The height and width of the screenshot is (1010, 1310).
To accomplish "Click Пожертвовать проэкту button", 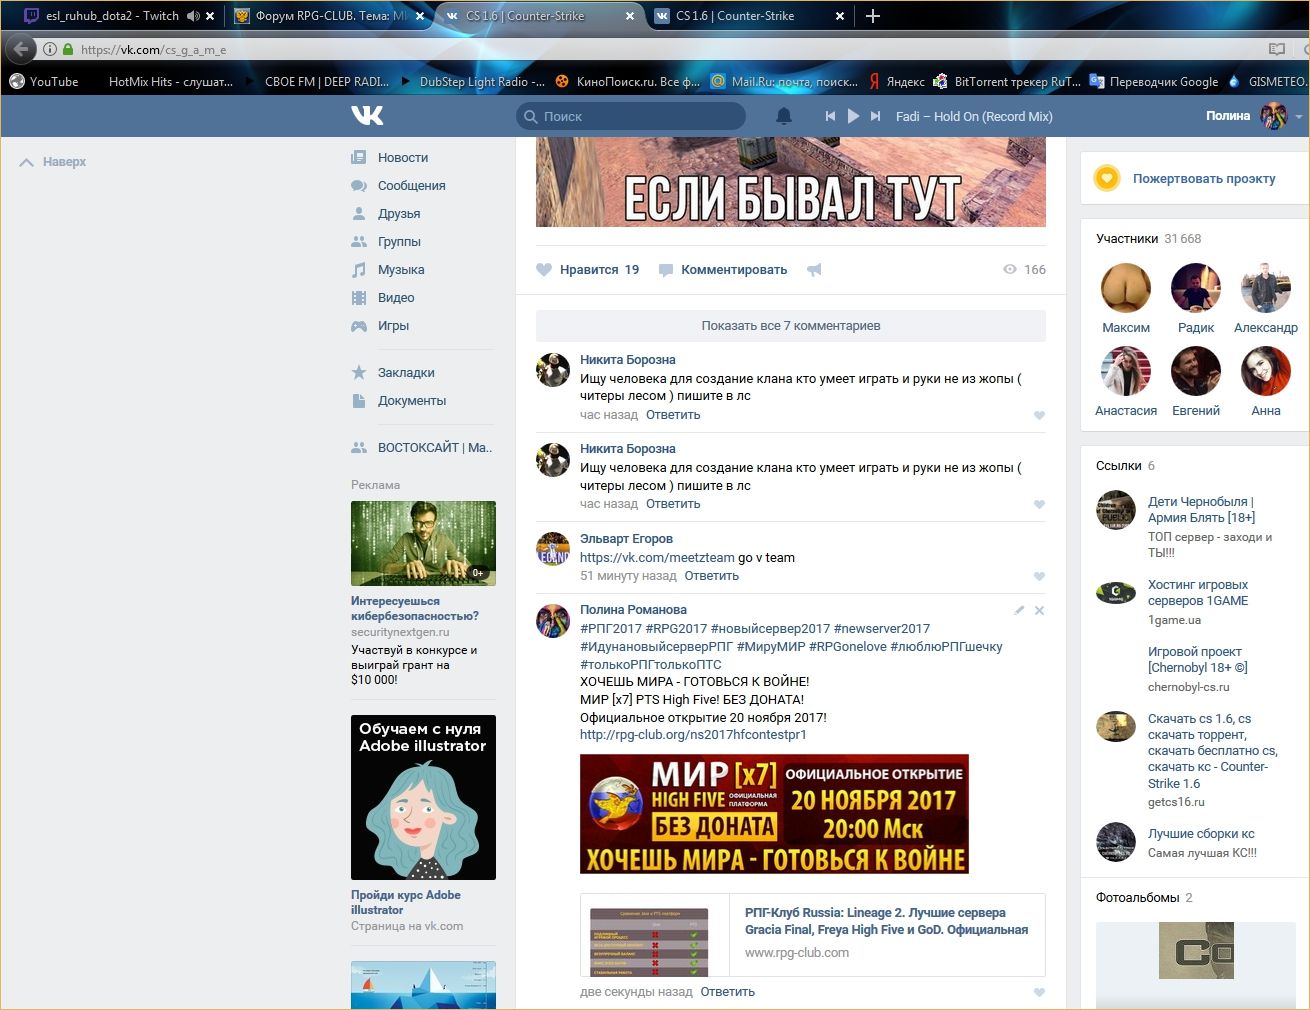I will pyautogui.click(x=1203, y=179).
